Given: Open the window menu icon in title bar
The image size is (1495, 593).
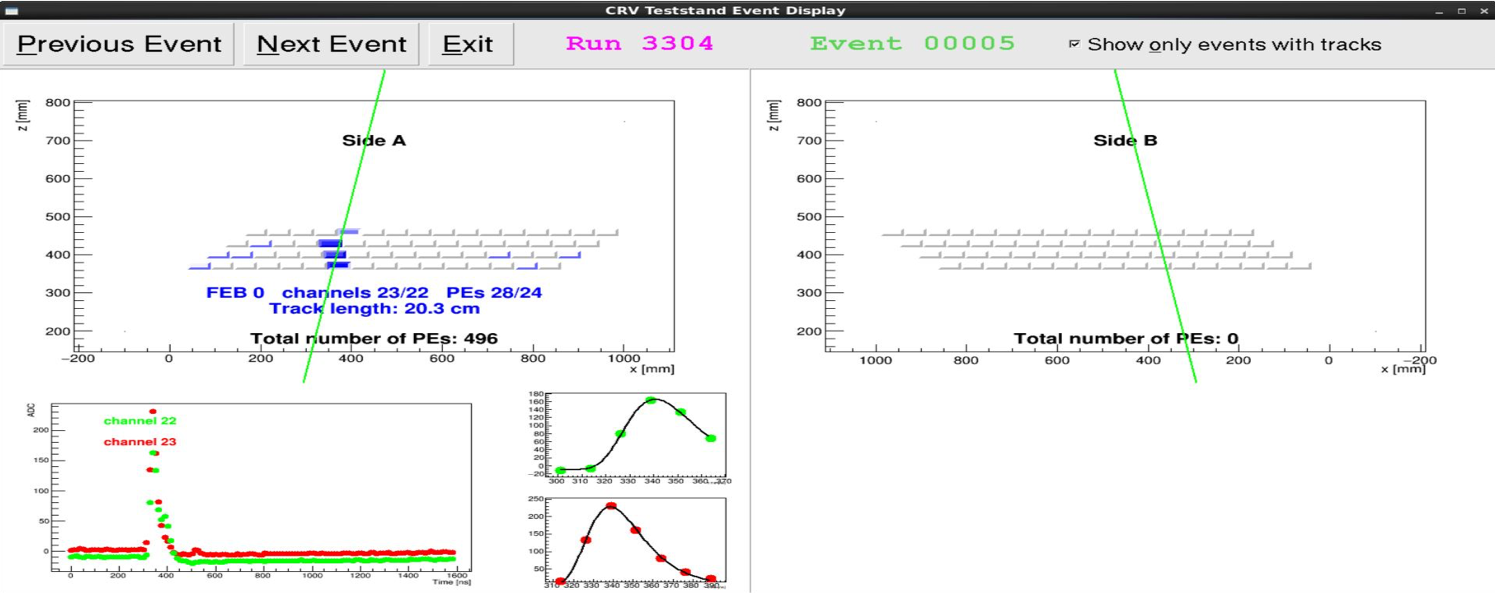Looking at the screenshot, I should tap(12, 10).
